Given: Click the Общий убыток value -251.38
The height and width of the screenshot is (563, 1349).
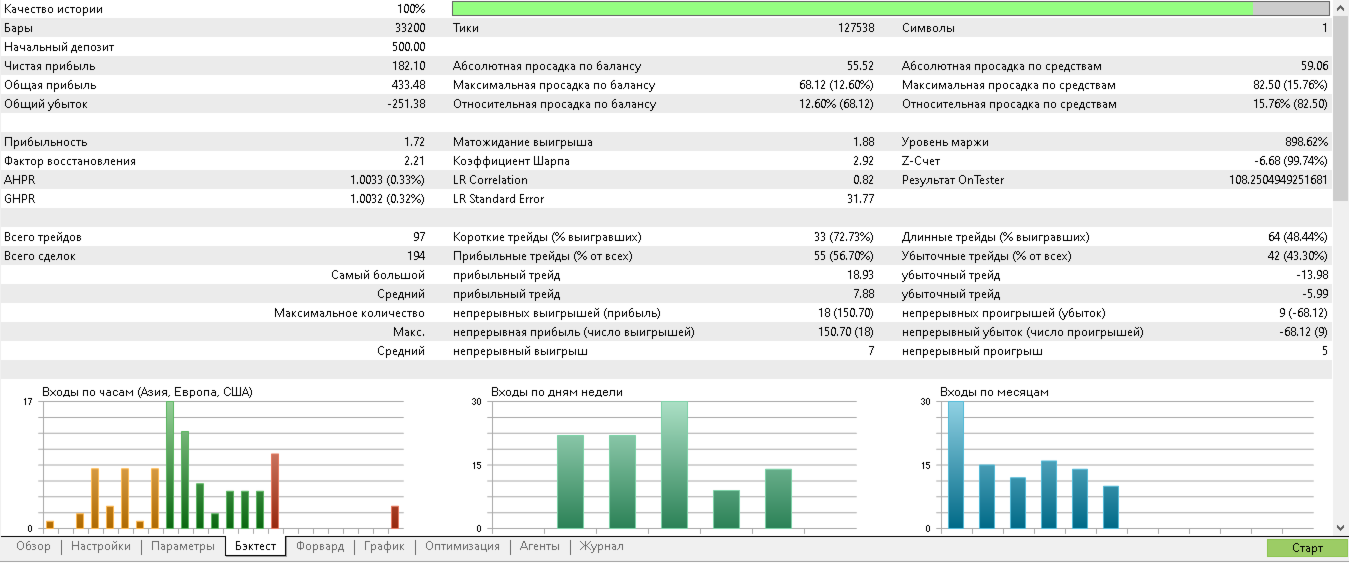Looking at the screenshot, I should click(x=405, y=104).
